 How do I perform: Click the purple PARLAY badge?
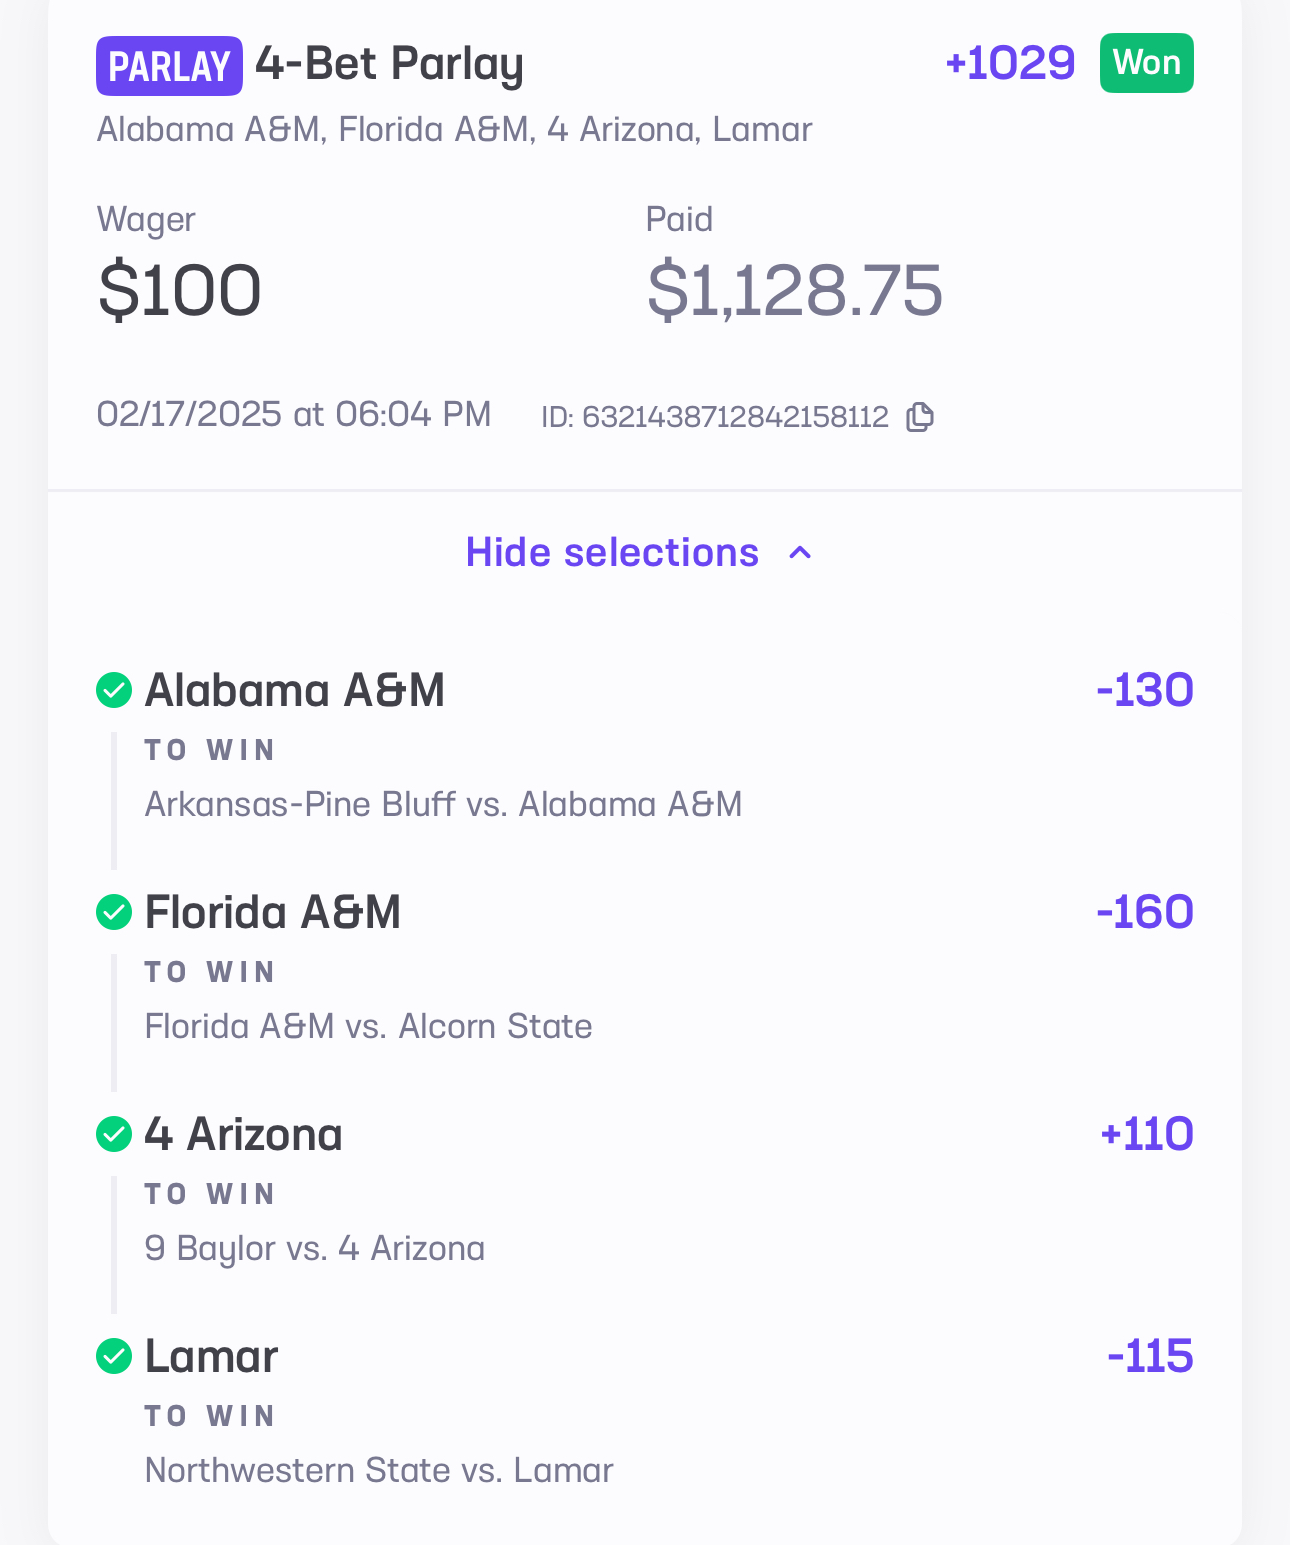point(169,66)
